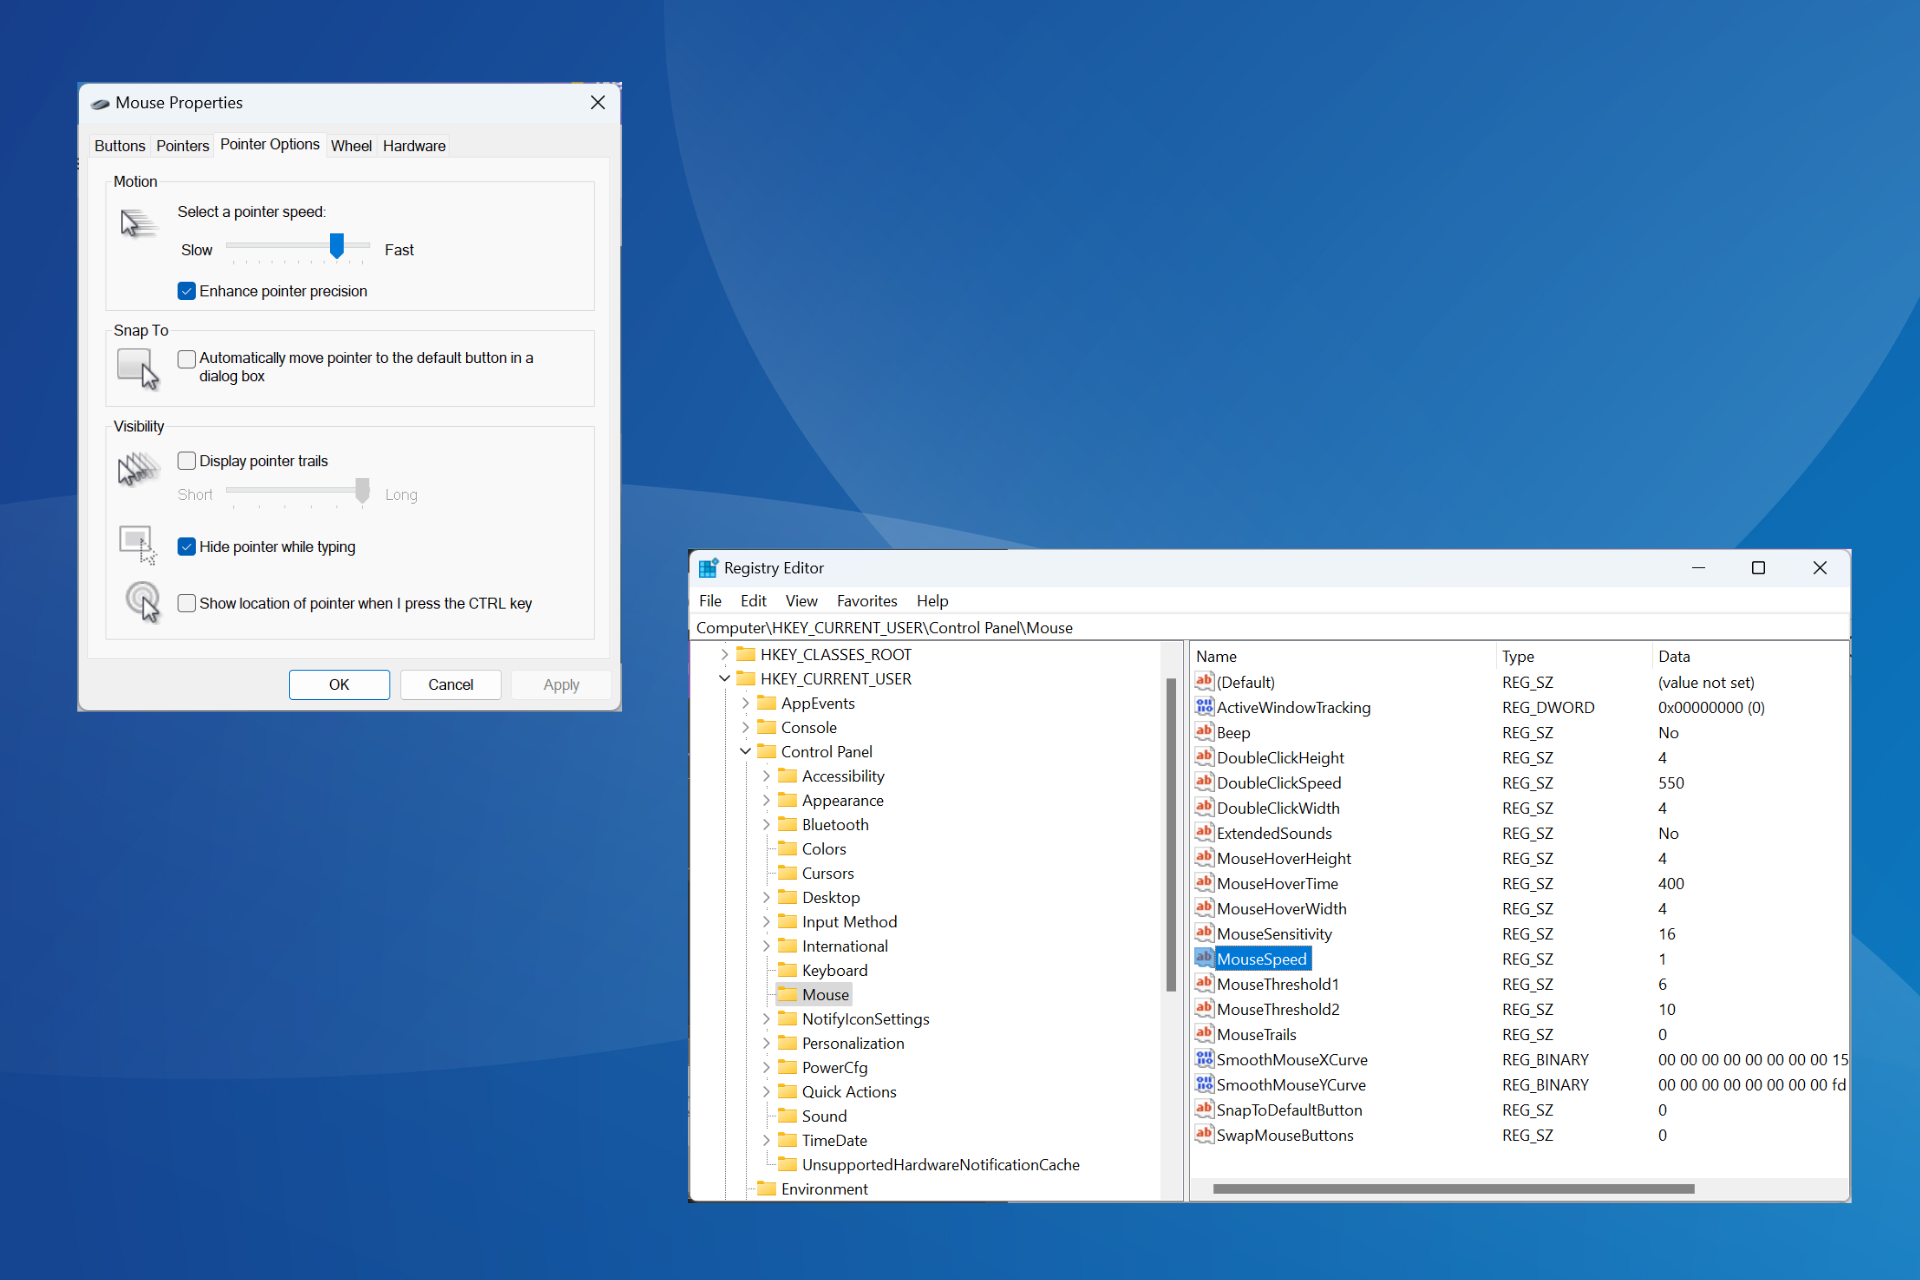Open the Favorites menu in Registry Editor
1920x1280 pixels.
click(x=866, y=600)
